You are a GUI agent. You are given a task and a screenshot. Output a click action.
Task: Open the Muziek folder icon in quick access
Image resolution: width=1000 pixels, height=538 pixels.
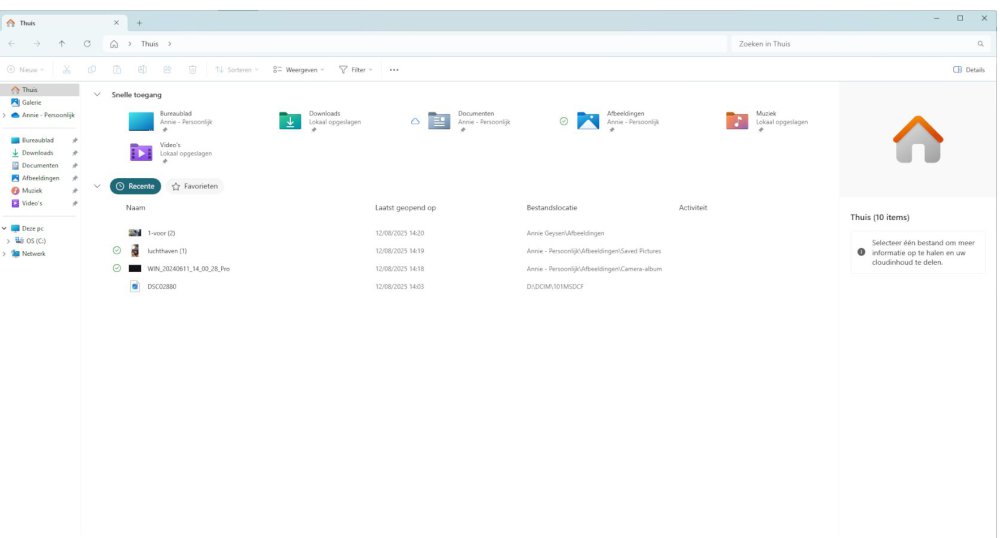(737, 121)
